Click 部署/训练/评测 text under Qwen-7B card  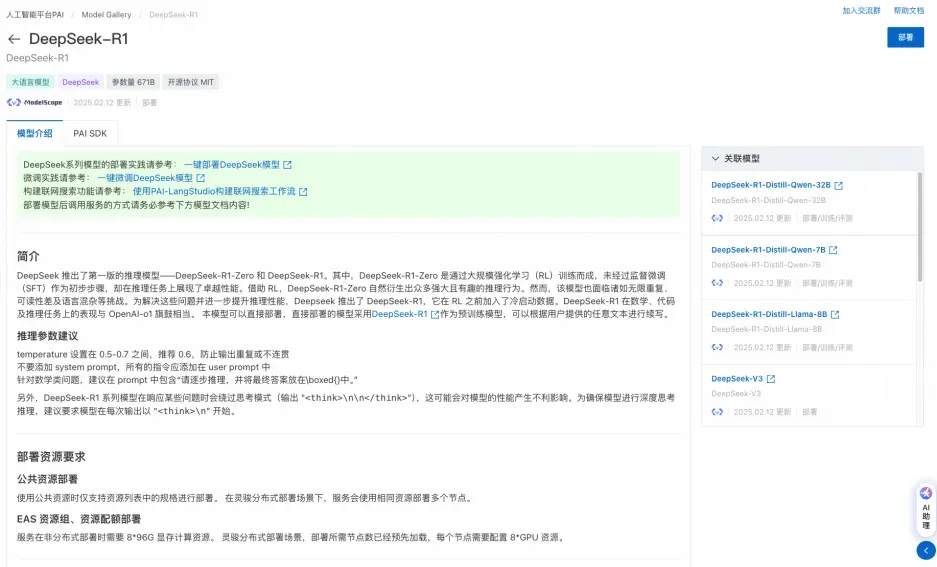pyautogui.click(x=827, y=283)
